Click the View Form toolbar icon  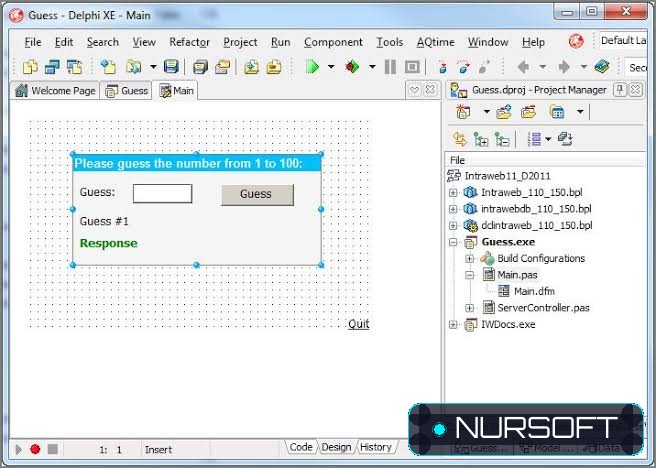click(52, 66)
